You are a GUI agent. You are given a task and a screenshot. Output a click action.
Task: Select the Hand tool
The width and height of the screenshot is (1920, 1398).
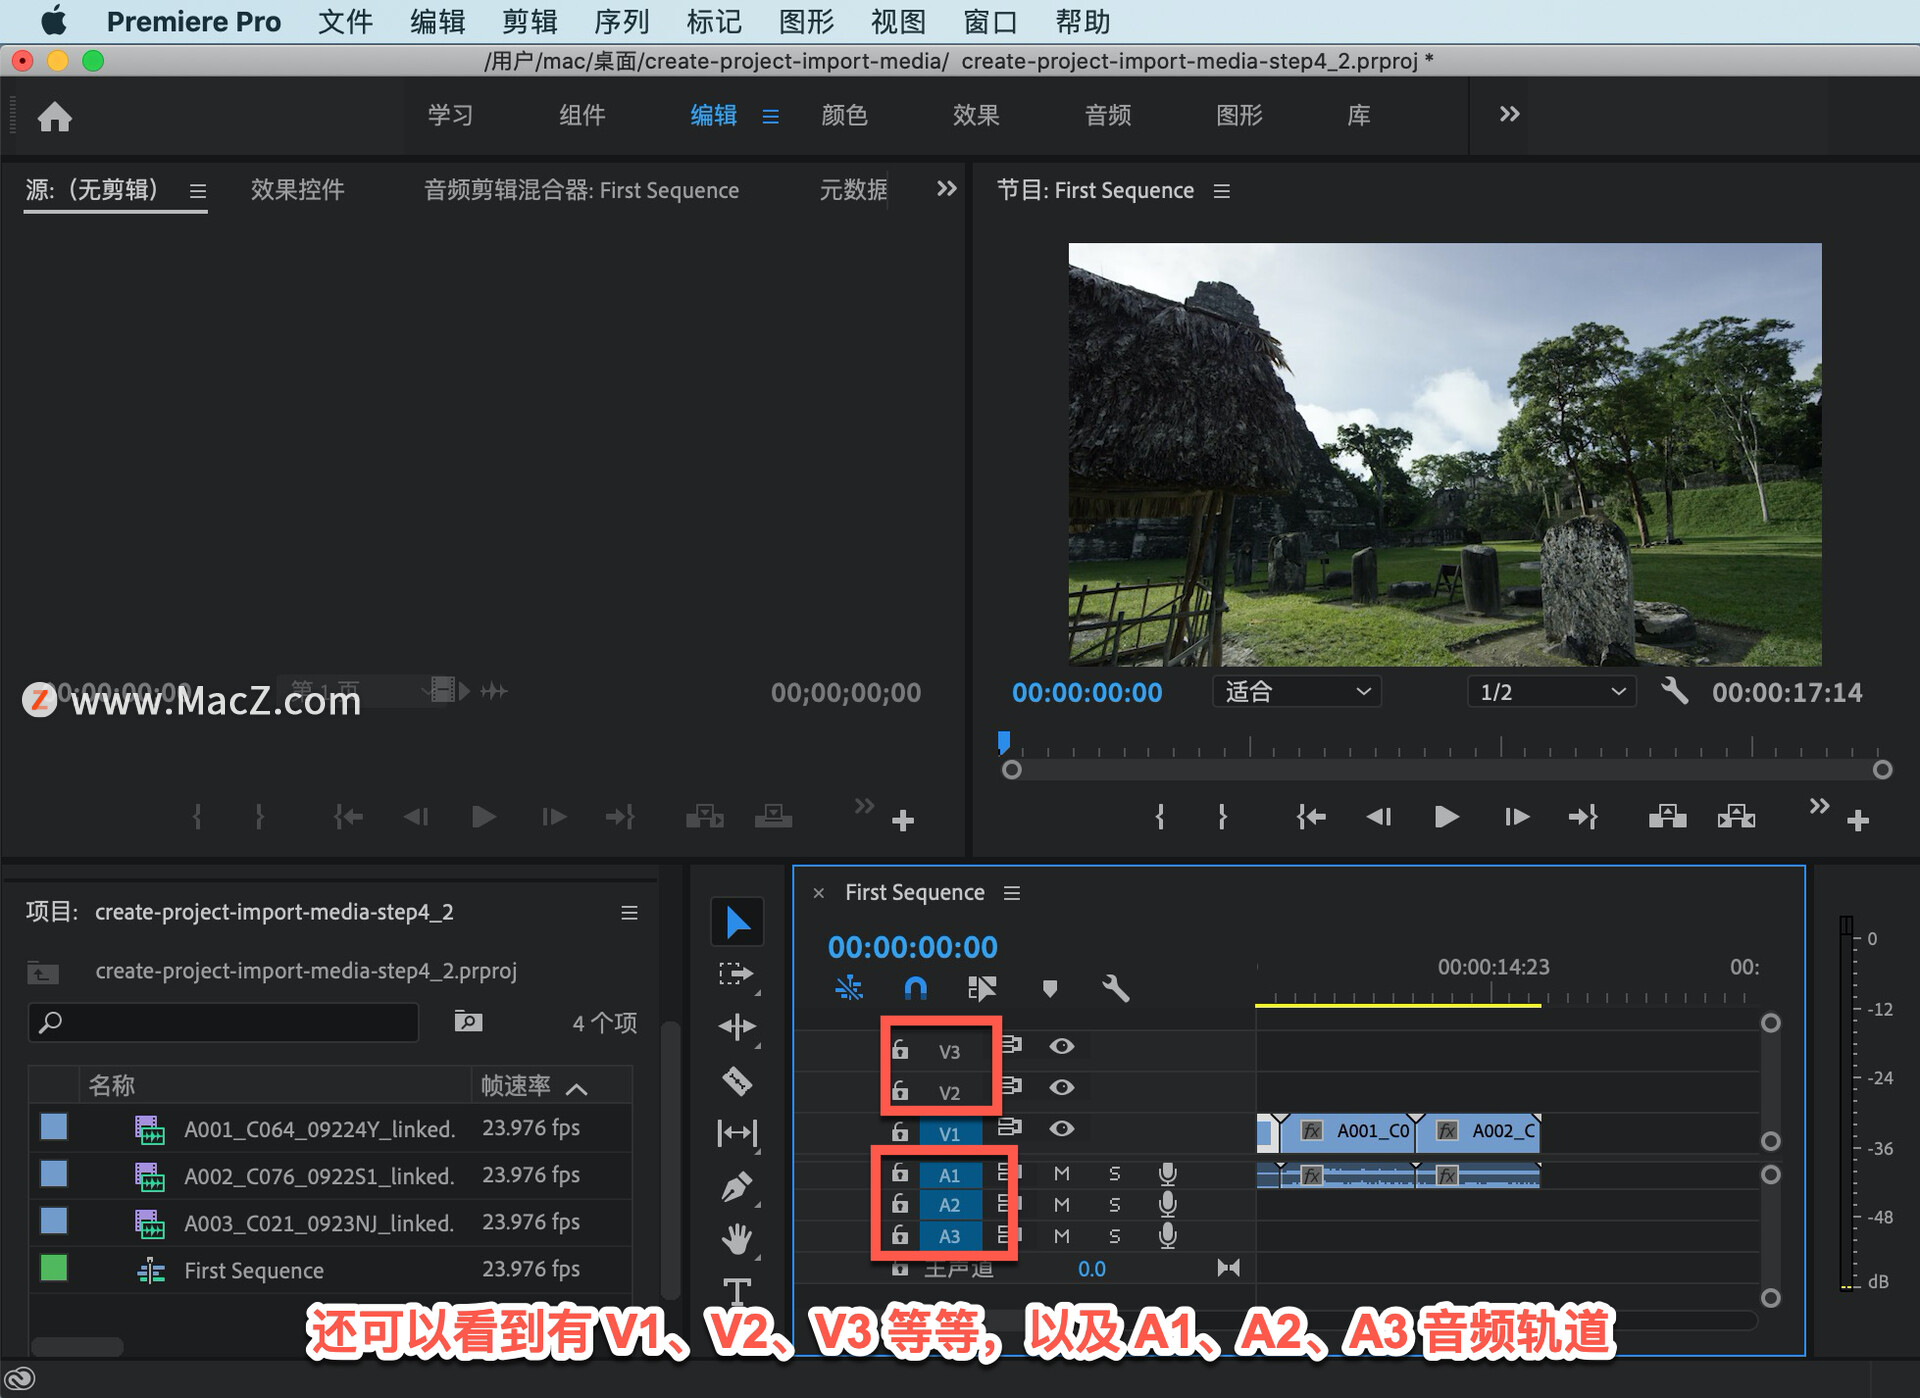(737, 1239)
